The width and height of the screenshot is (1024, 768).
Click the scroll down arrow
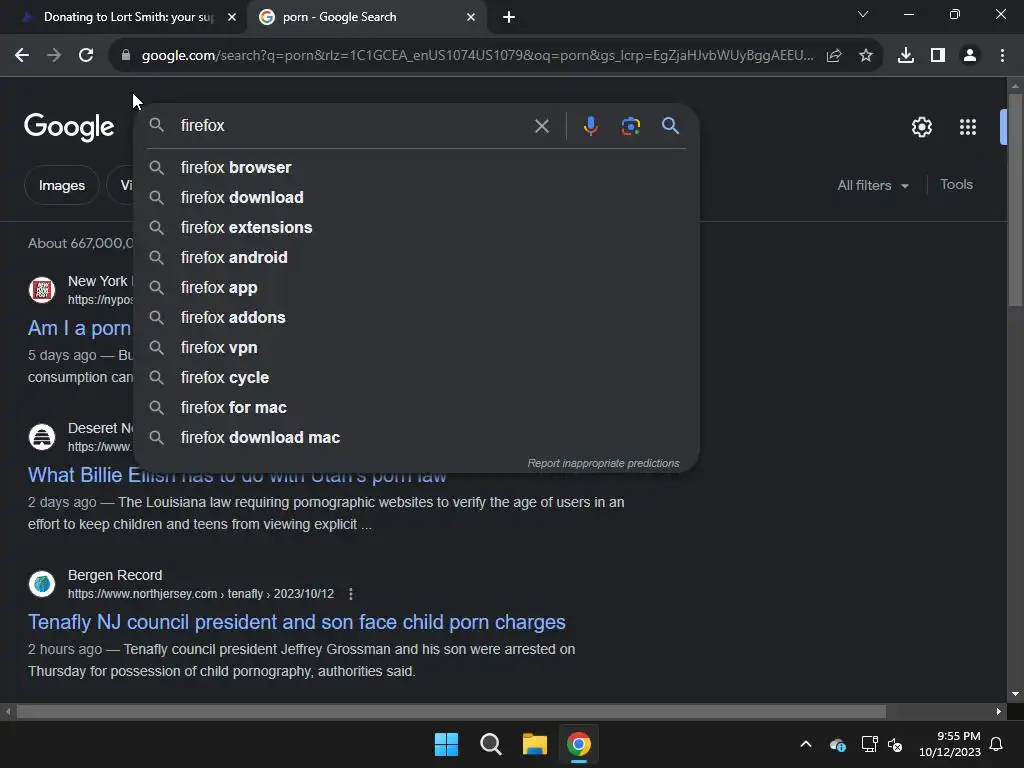click(1015, 694)
